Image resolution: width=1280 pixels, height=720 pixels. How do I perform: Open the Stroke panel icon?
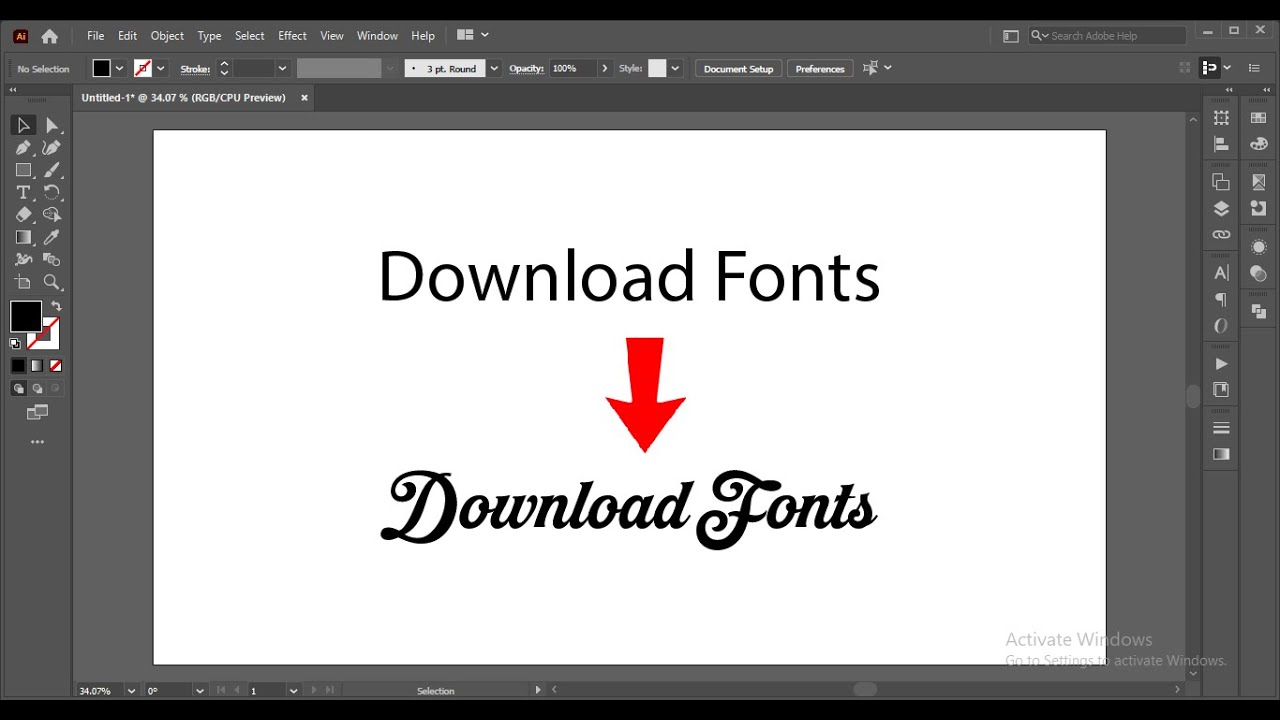(x=1221, y=428)
